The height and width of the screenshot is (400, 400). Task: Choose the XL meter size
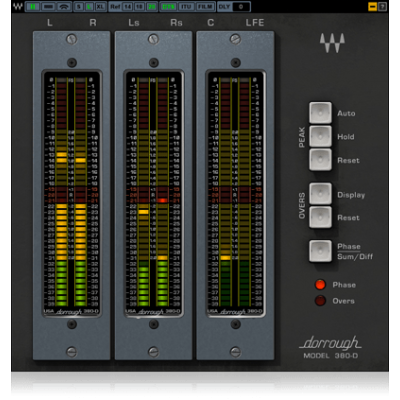point(100,6)
